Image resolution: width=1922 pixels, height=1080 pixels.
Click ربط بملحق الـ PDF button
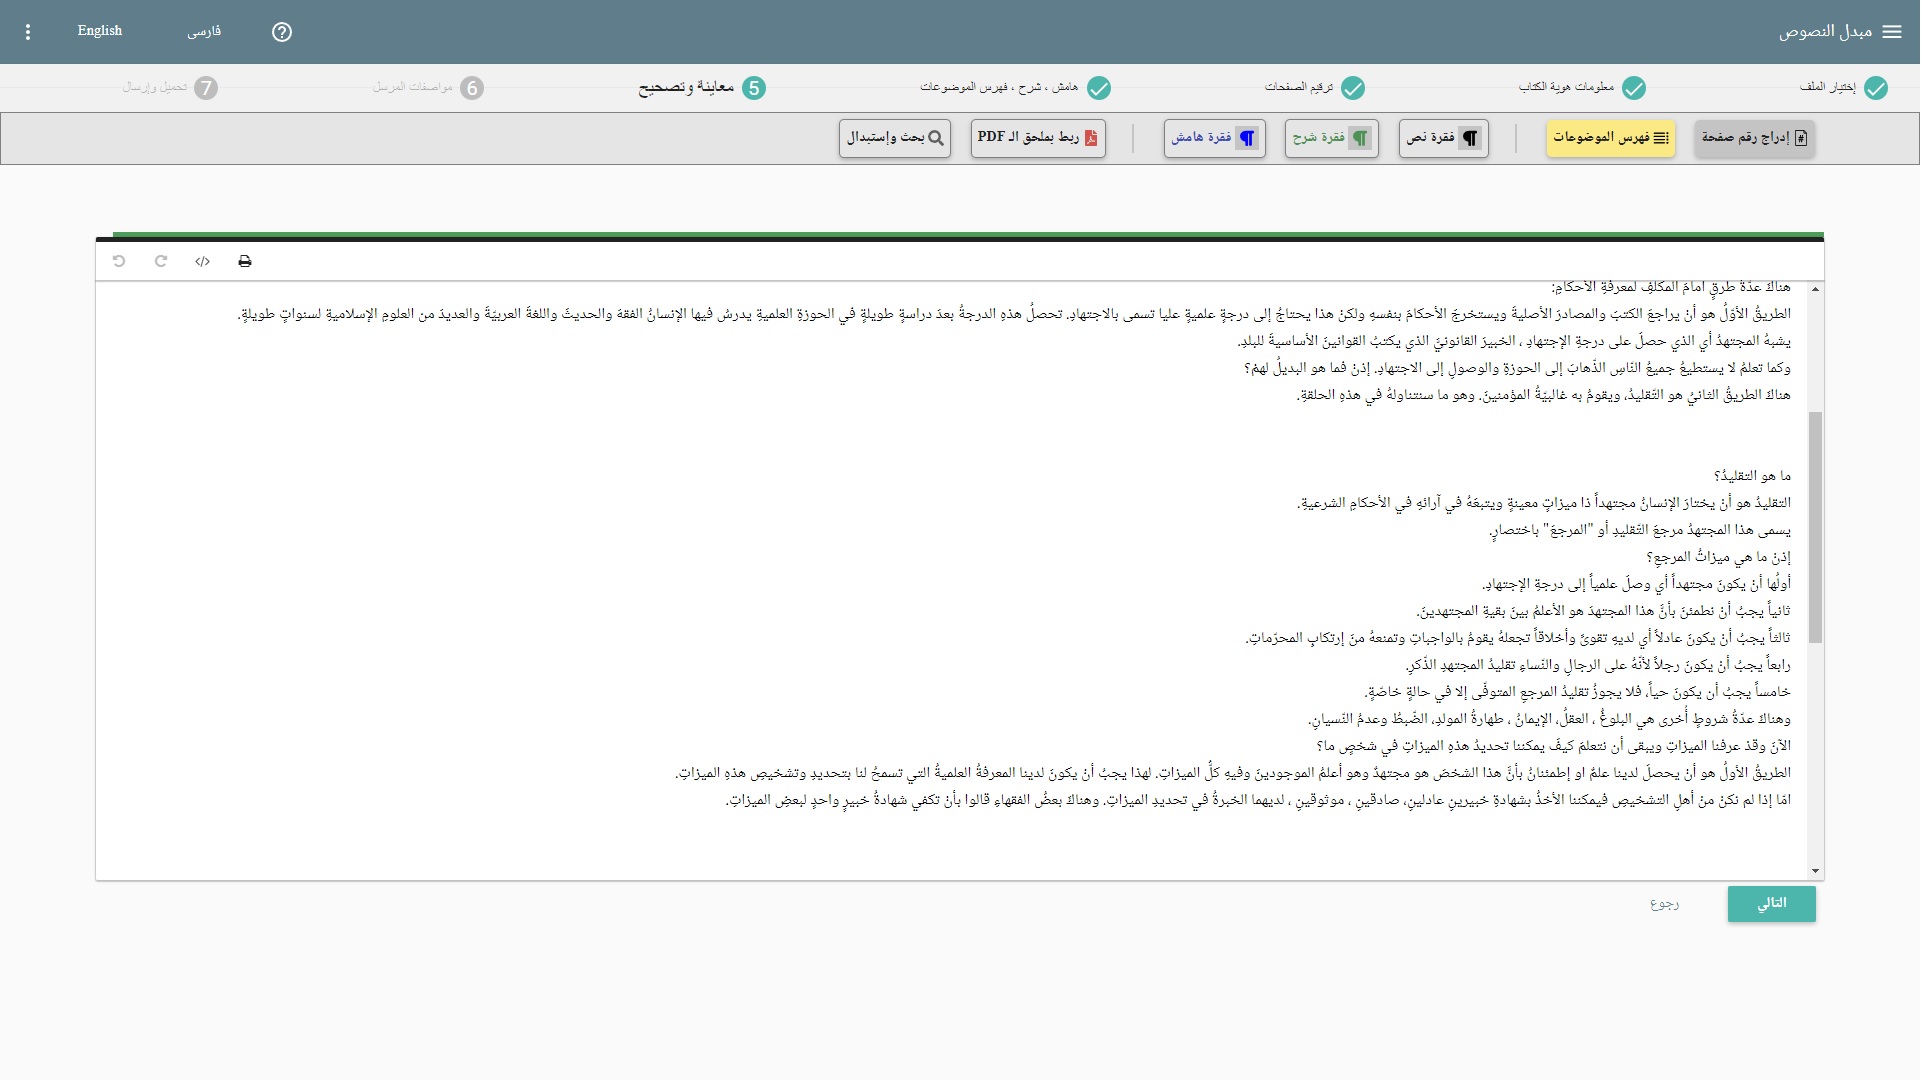1038,138
